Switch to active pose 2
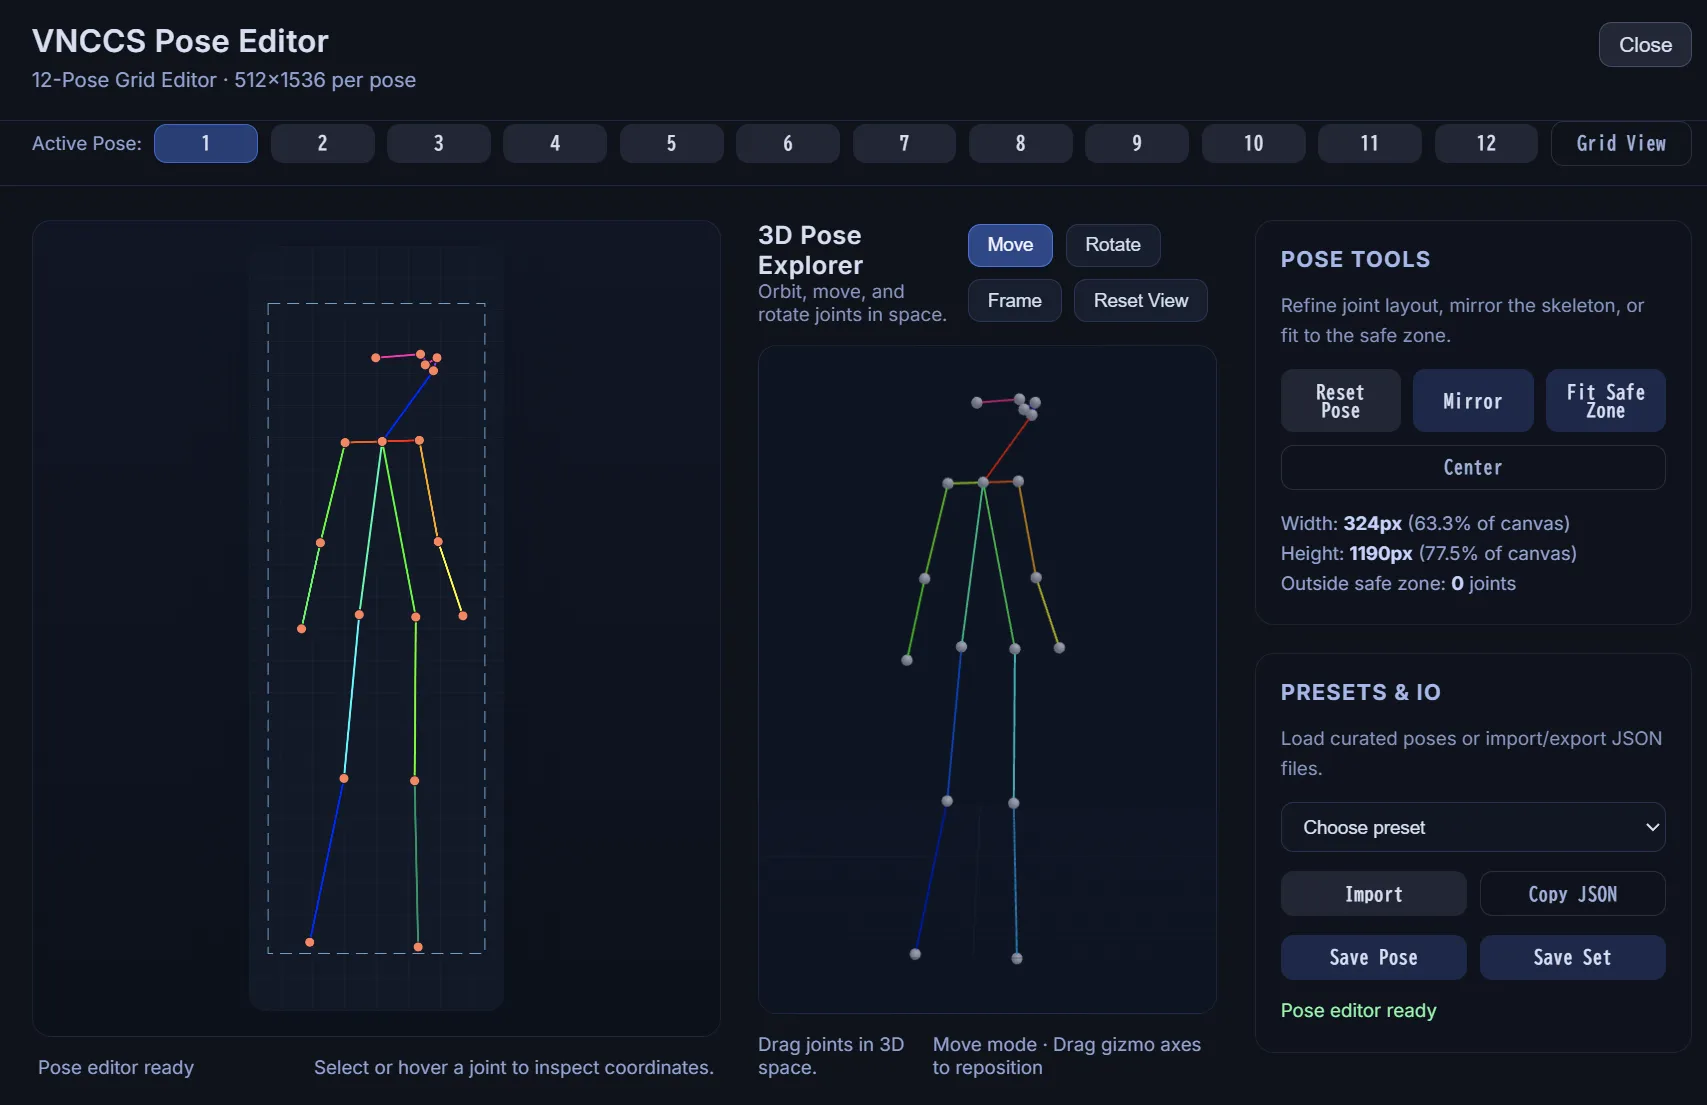1707x1105 pixels. tap(322, 143)
